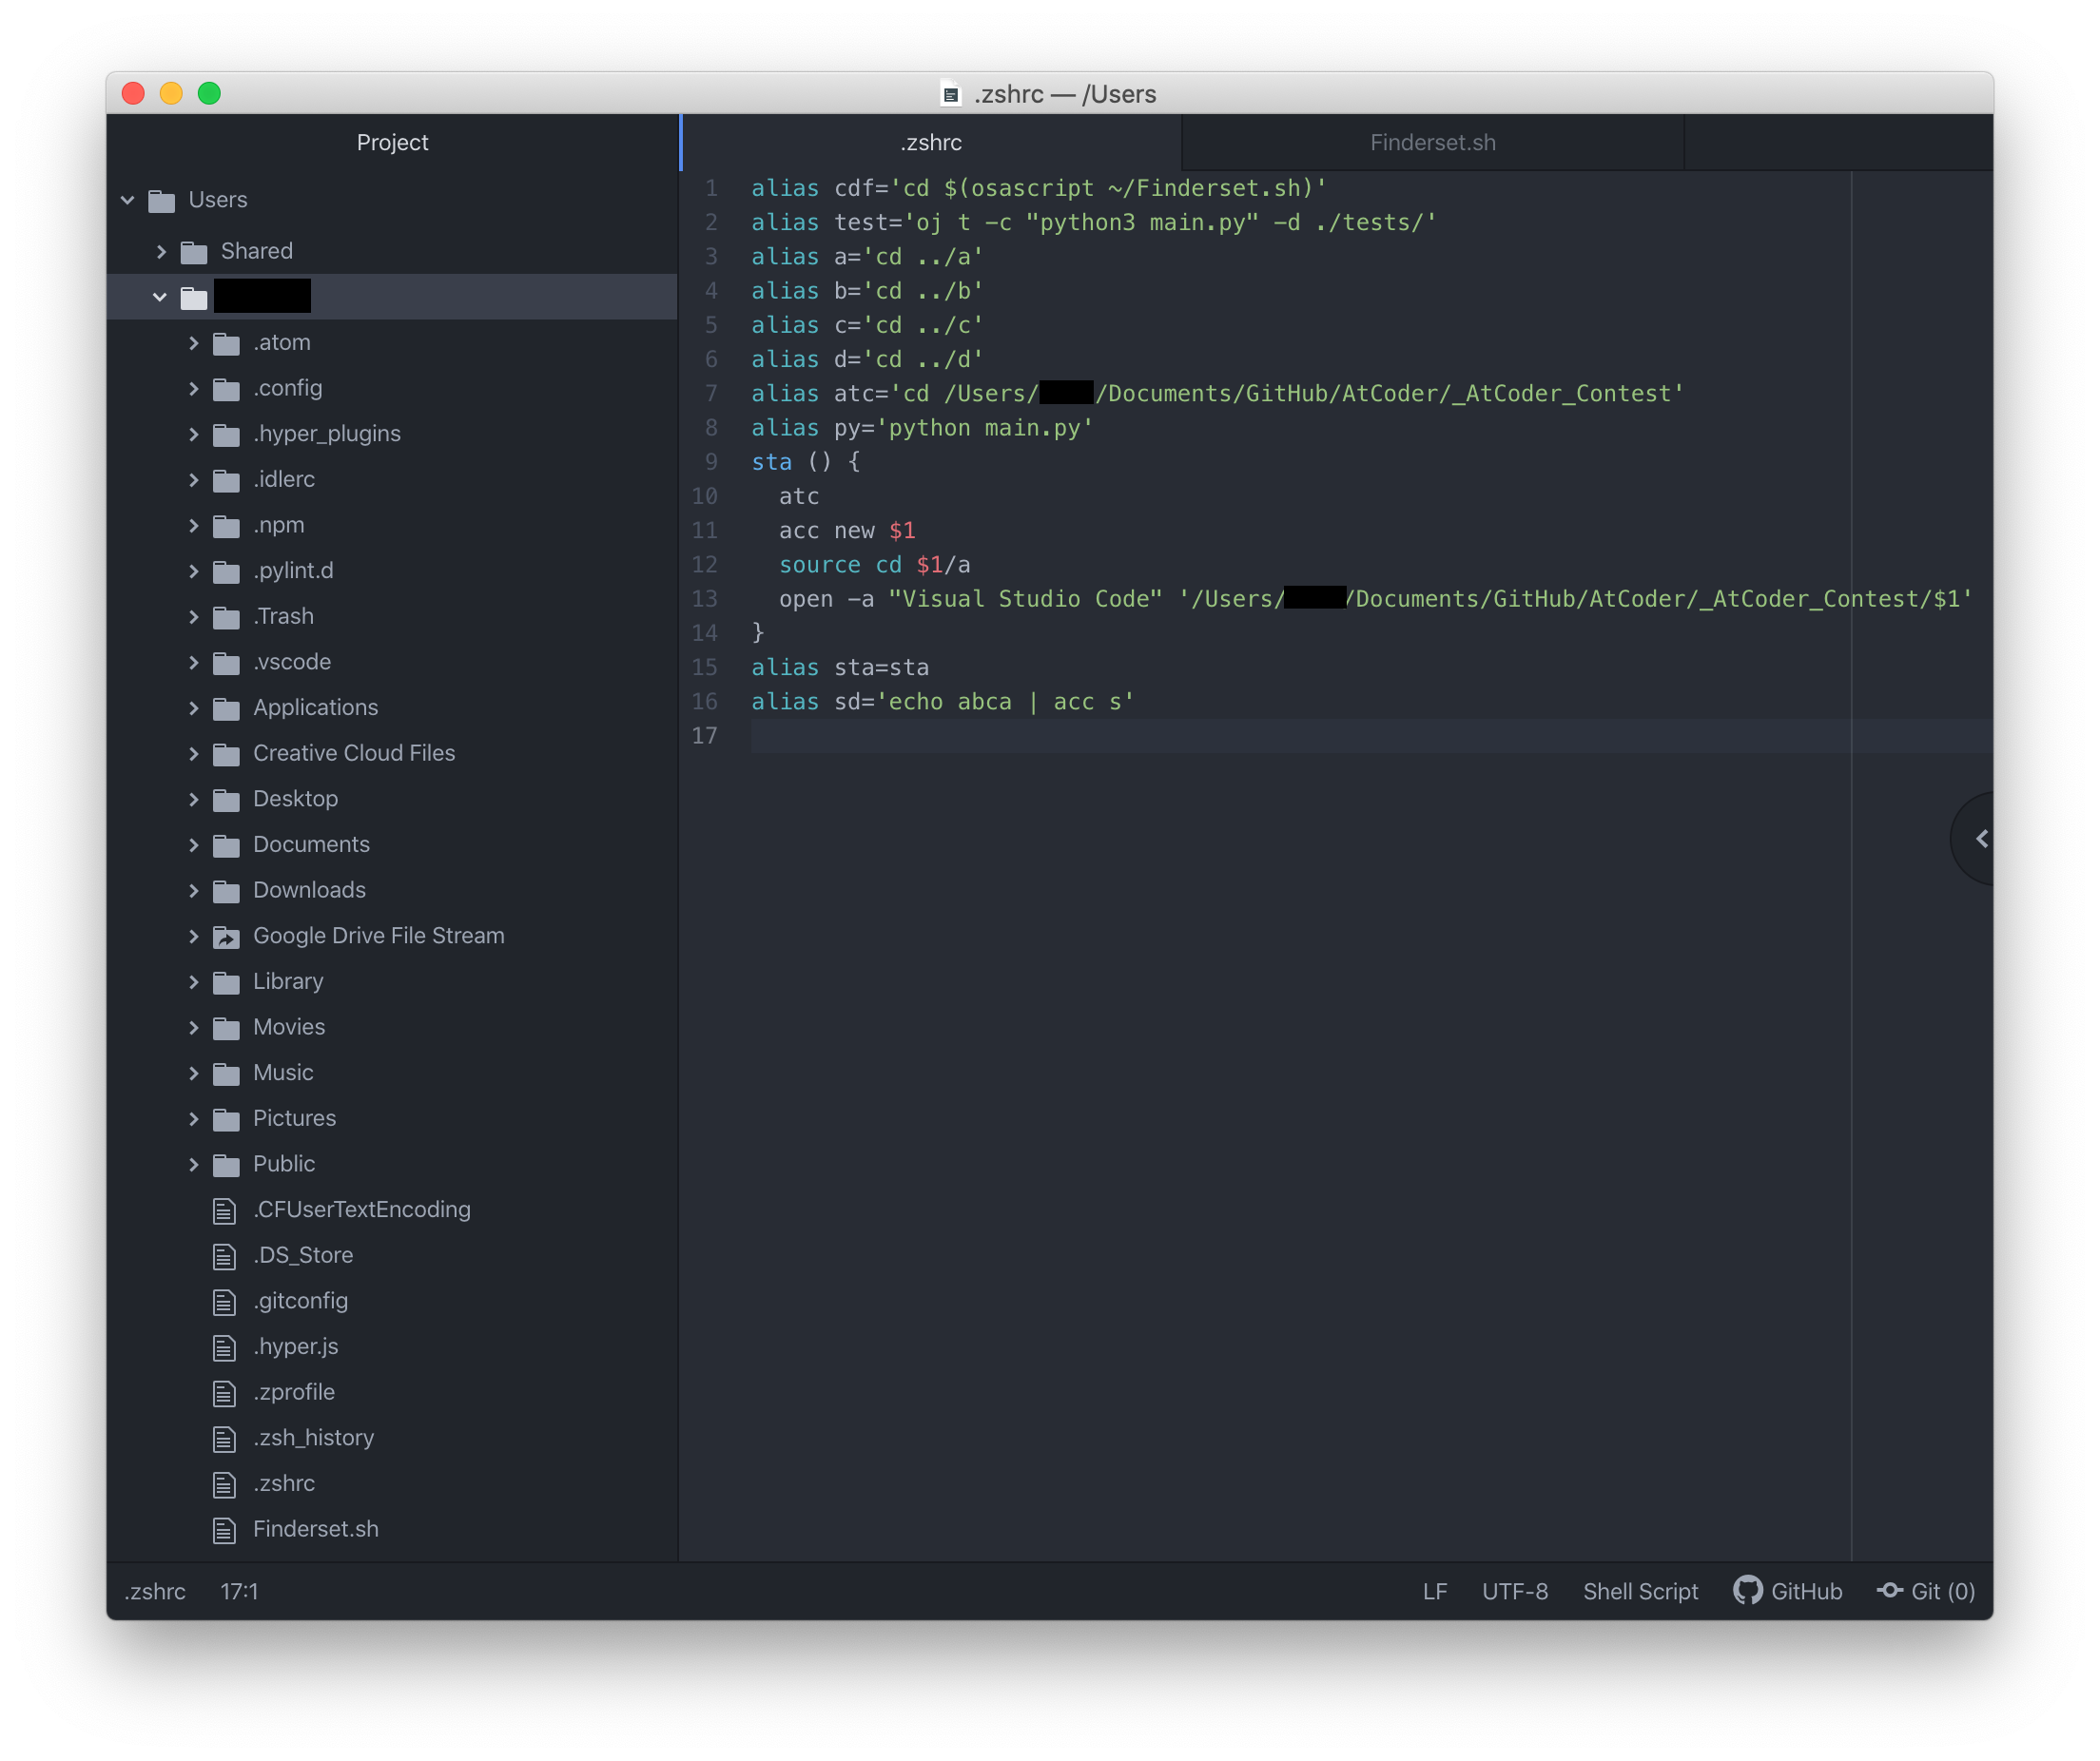Click the Git commit icon in status bar
Image resolution: width=2100 pixels, height=1761 pixels.
click(1889, 1590)
